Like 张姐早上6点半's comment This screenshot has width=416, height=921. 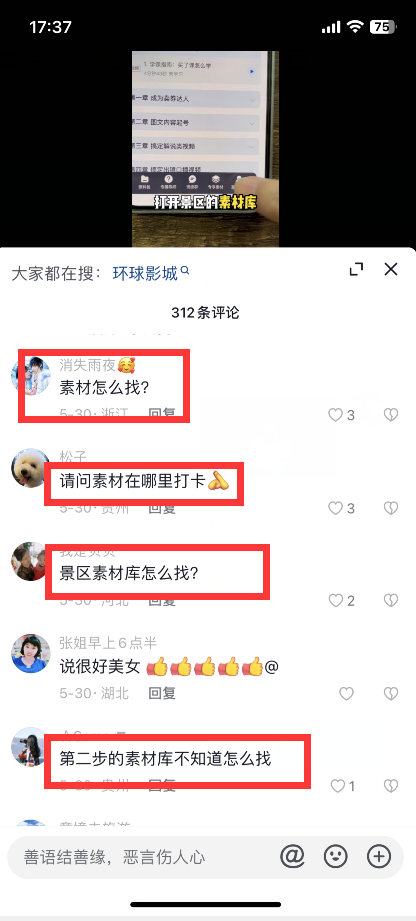(347, 694)
